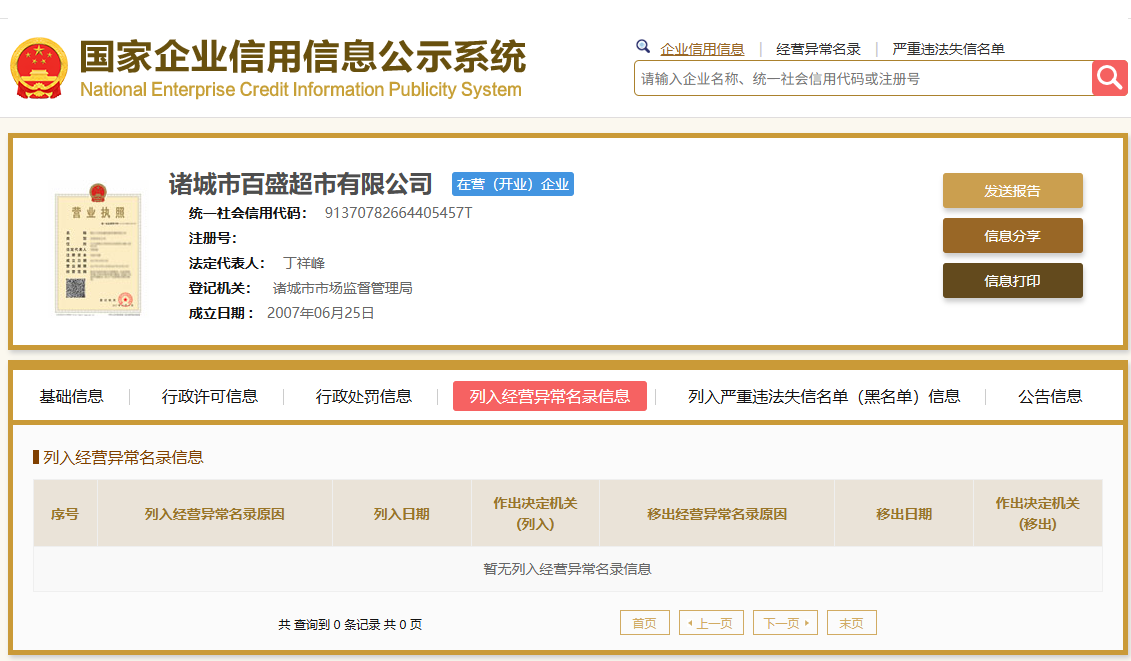Click the red search magnifier button
The height and width of the screenshot is (661, 1131).
tap(1109, 78)
